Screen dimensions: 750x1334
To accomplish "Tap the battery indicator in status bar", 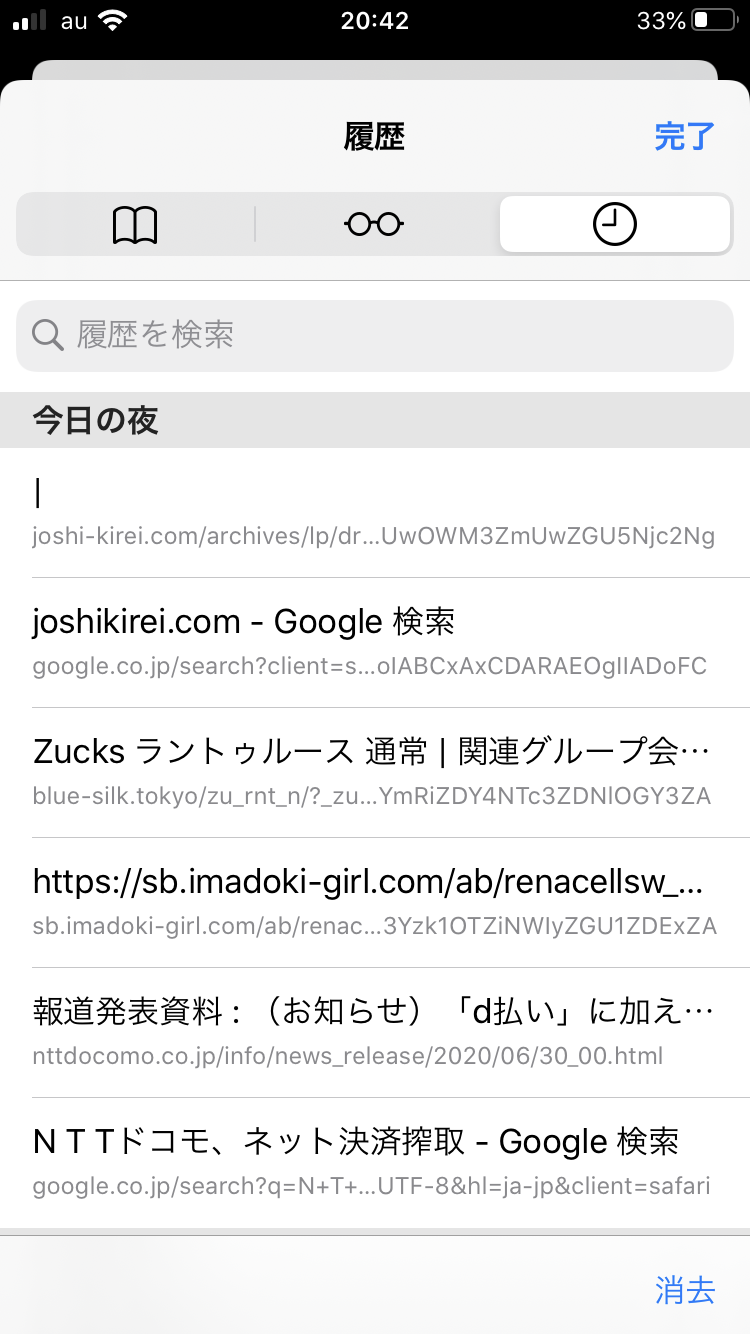I will (x=713, y=21).
